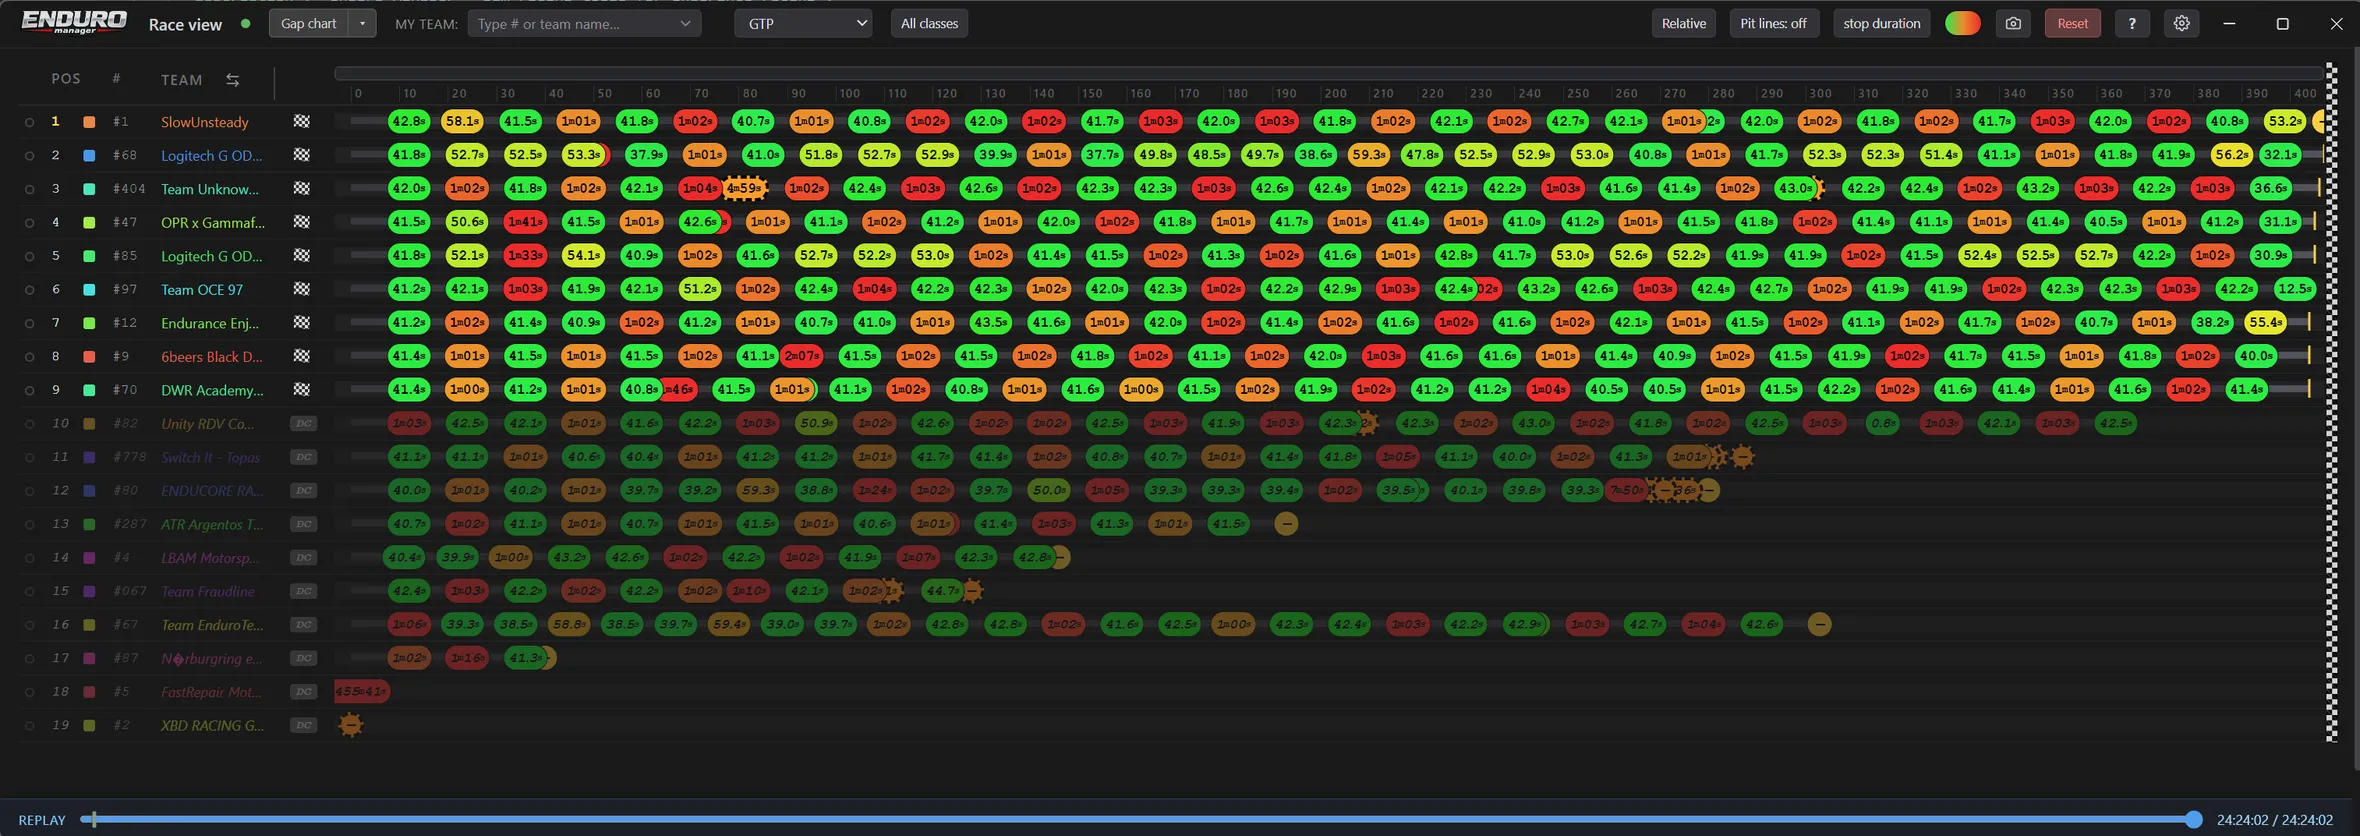Select the radio circle for SlowUnsteady row
The height and width of the screenshot is (836, 2360).
click(29, 122)
